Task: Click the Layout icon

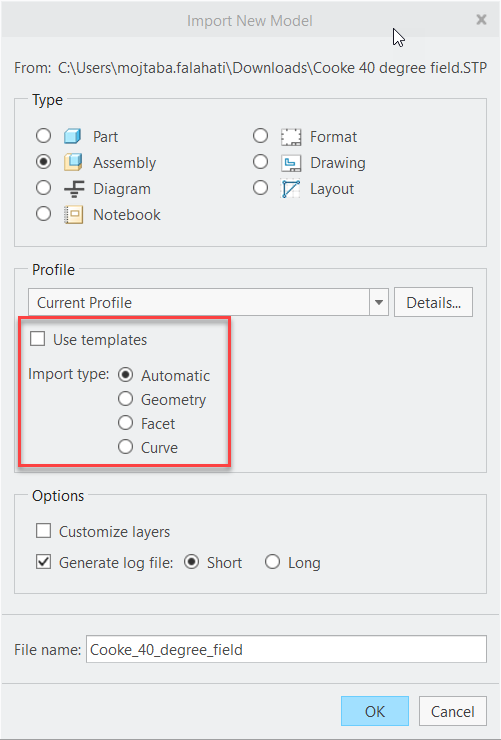Action: 291,189
